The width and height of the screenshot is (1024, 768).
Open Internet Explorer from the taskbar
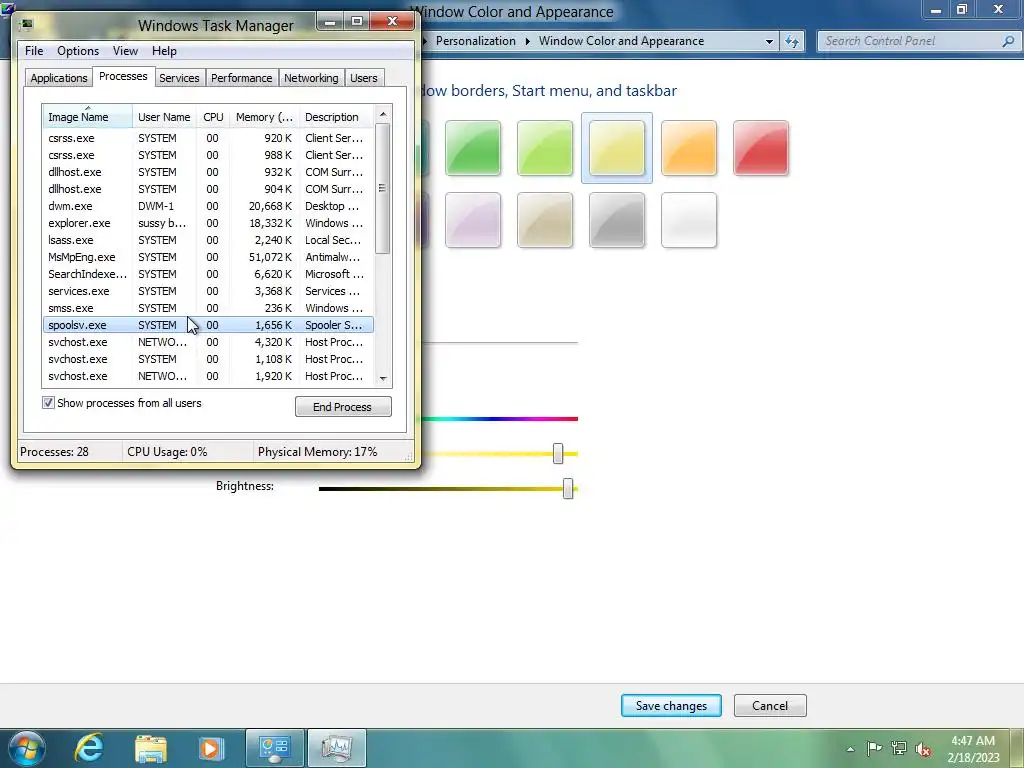(x=89, y=748)
